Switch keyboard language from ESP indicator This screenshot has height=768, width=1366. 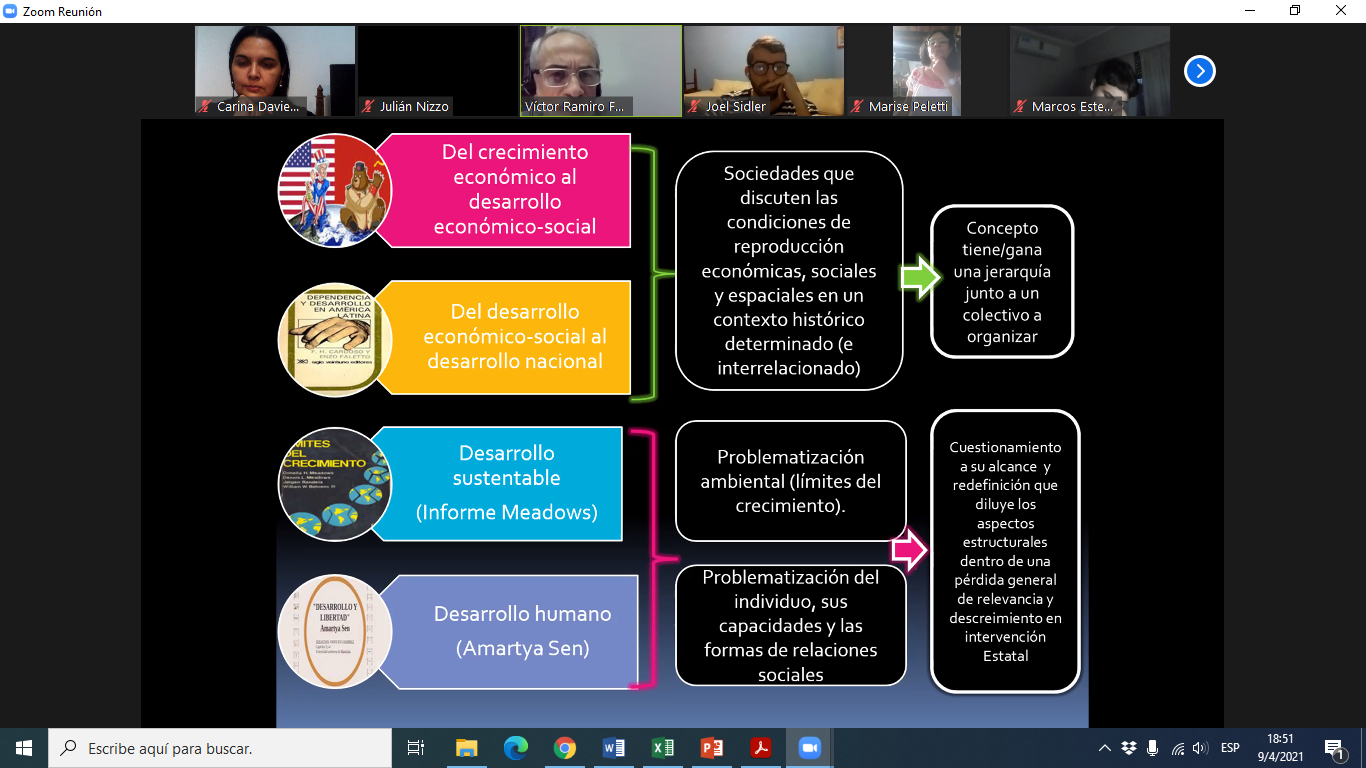(1230, 748)
